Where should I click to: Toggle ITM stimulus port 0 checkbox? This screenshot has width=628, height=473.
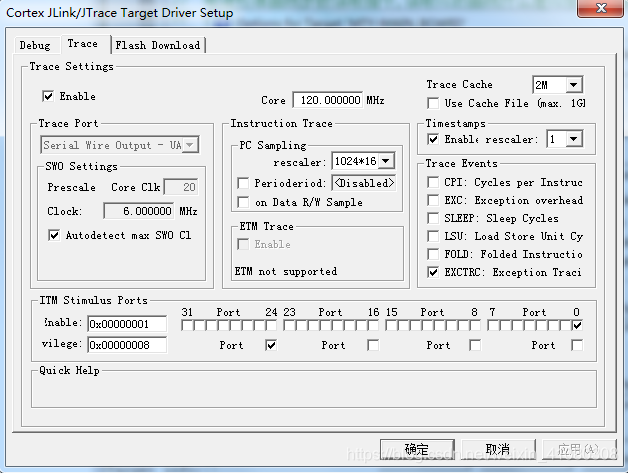click(x=577, y=325)
